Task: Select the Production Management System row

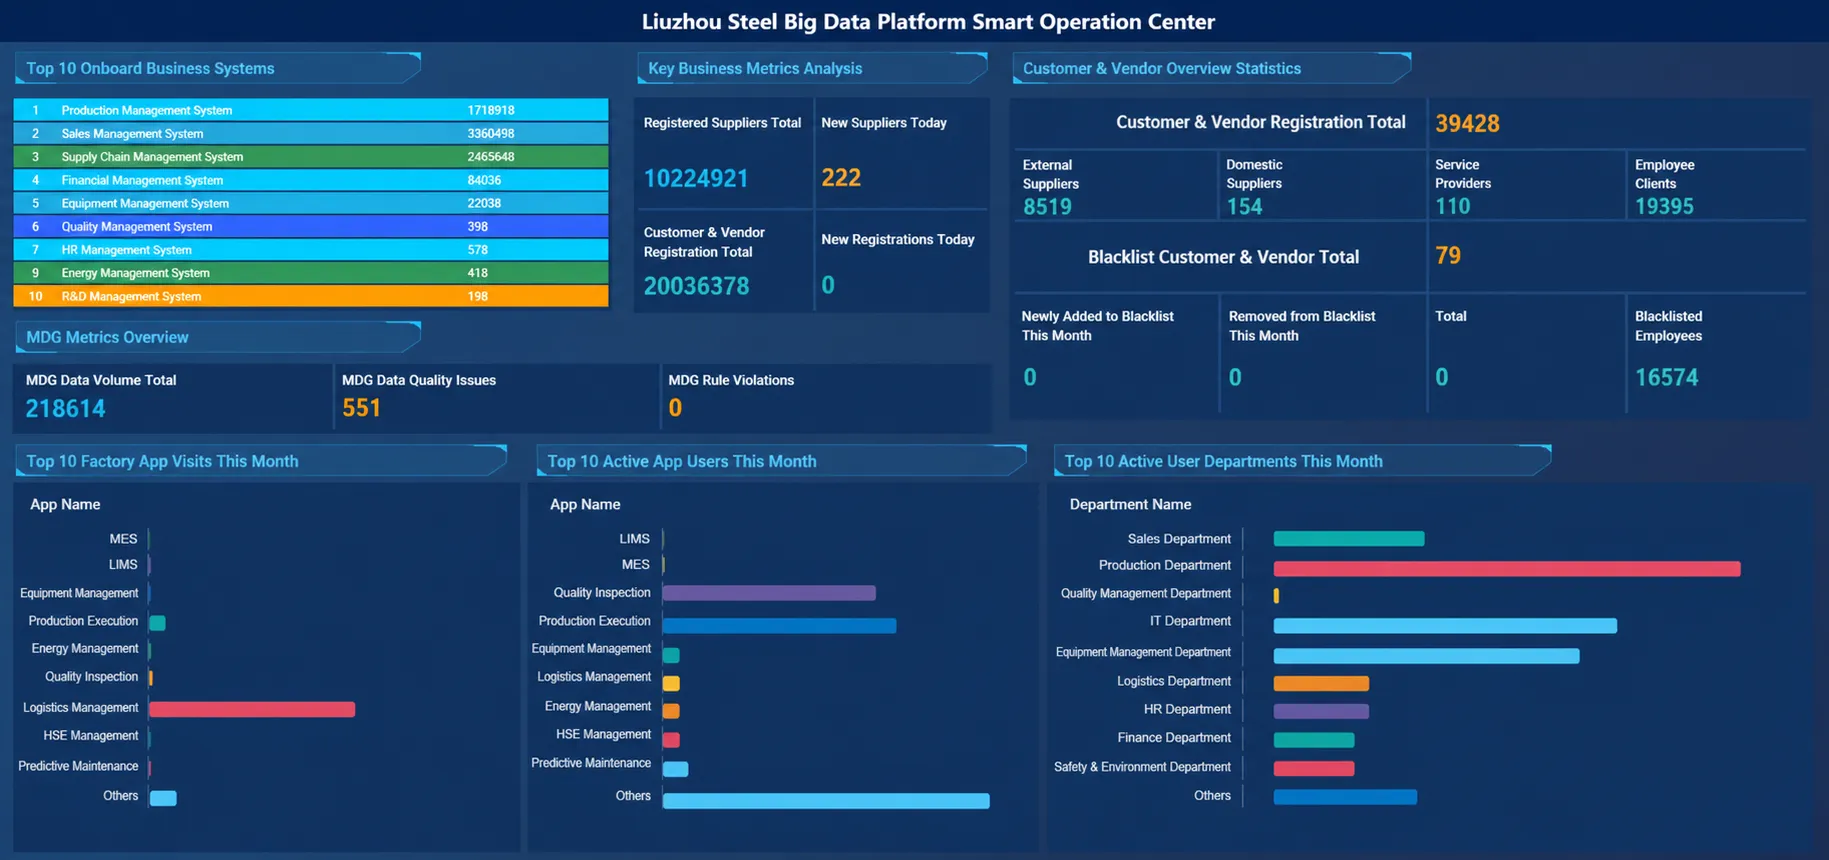Action: (x=311, y=110)
